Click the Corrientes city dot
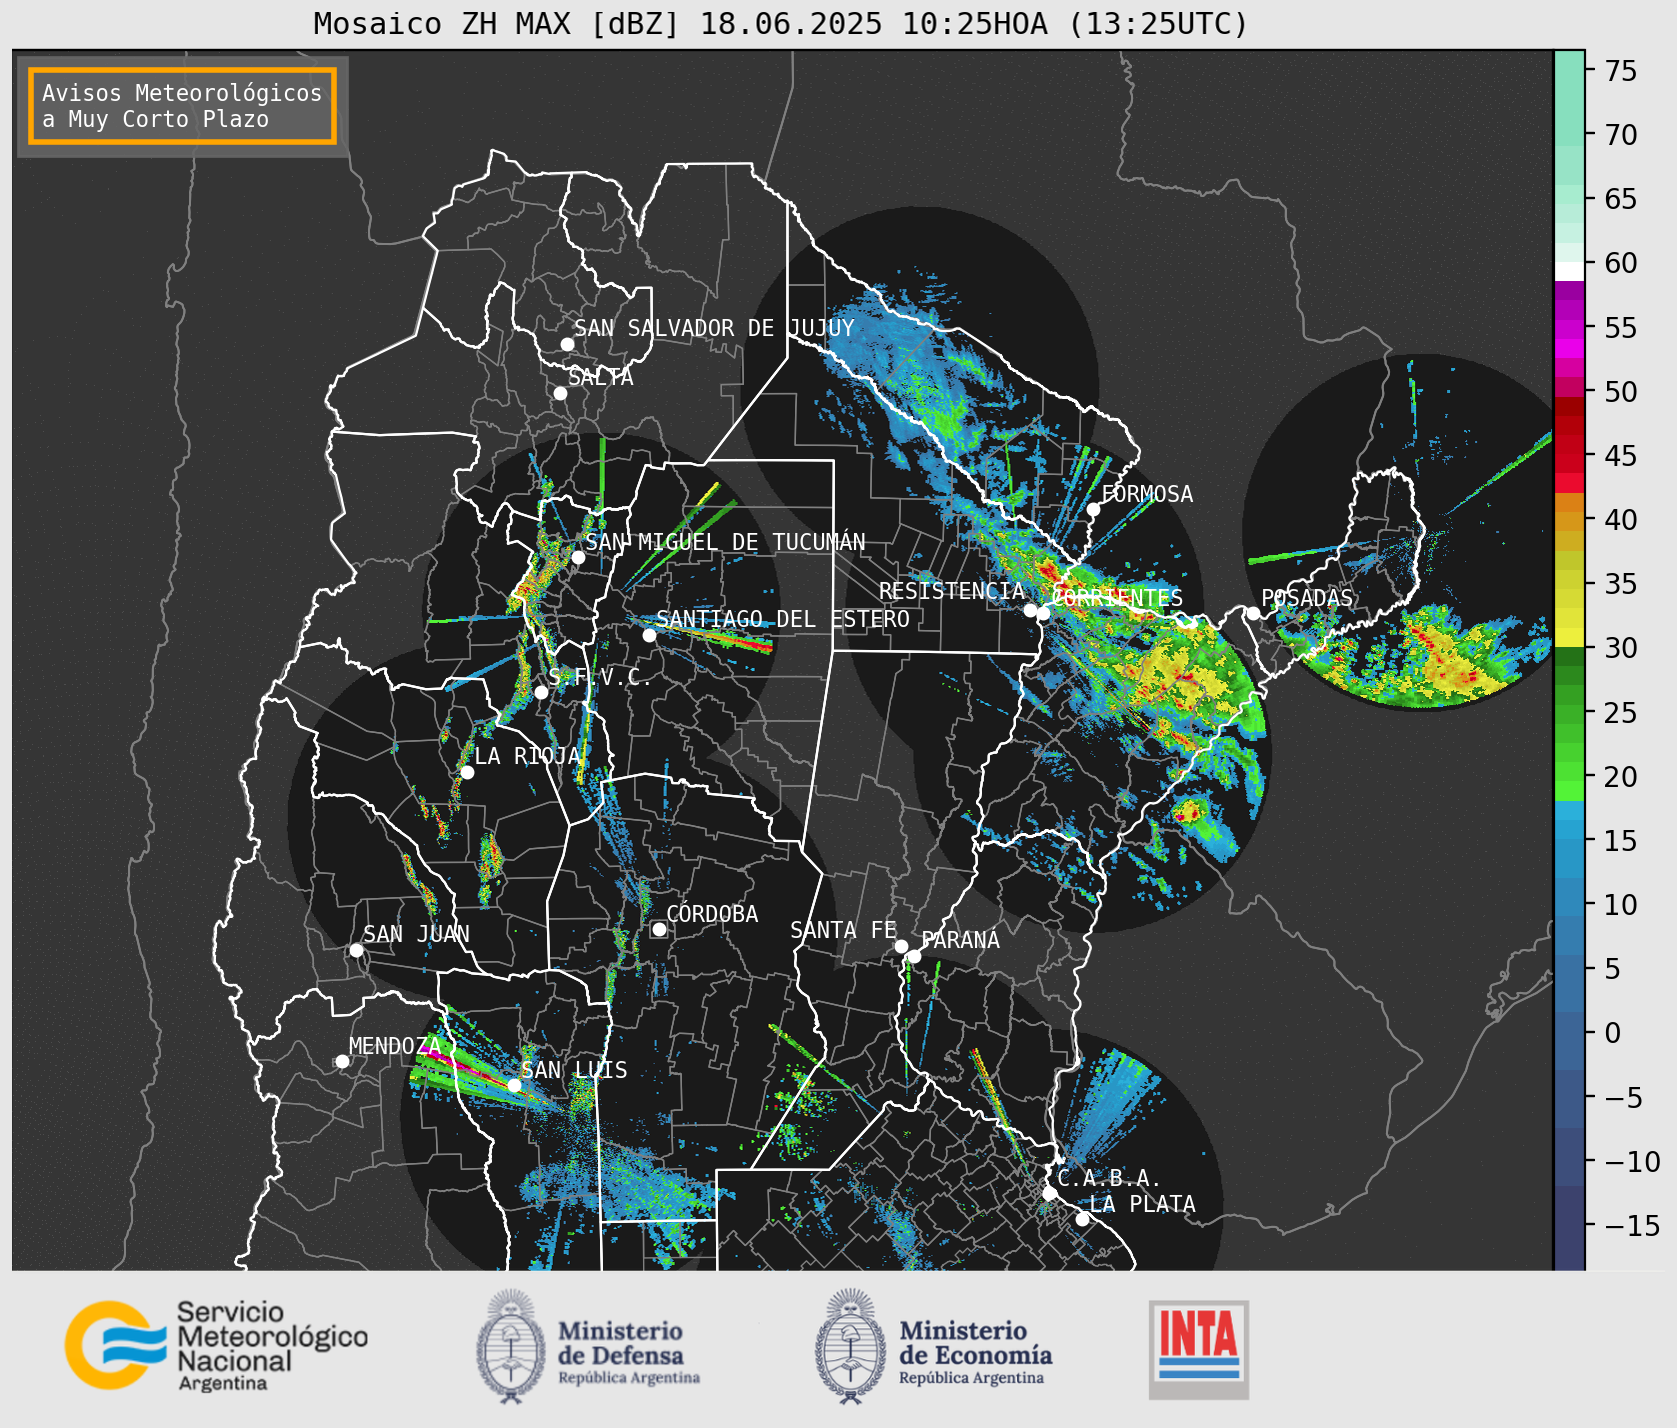This screenshot has width=1677, height=1428. (1043, 613)
